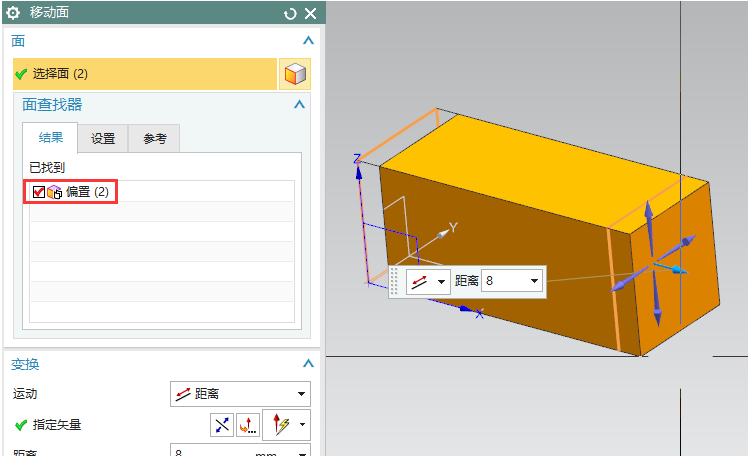Click the reset dialog icon in title bar
The image size is (749, 457).
click(290, 13)
